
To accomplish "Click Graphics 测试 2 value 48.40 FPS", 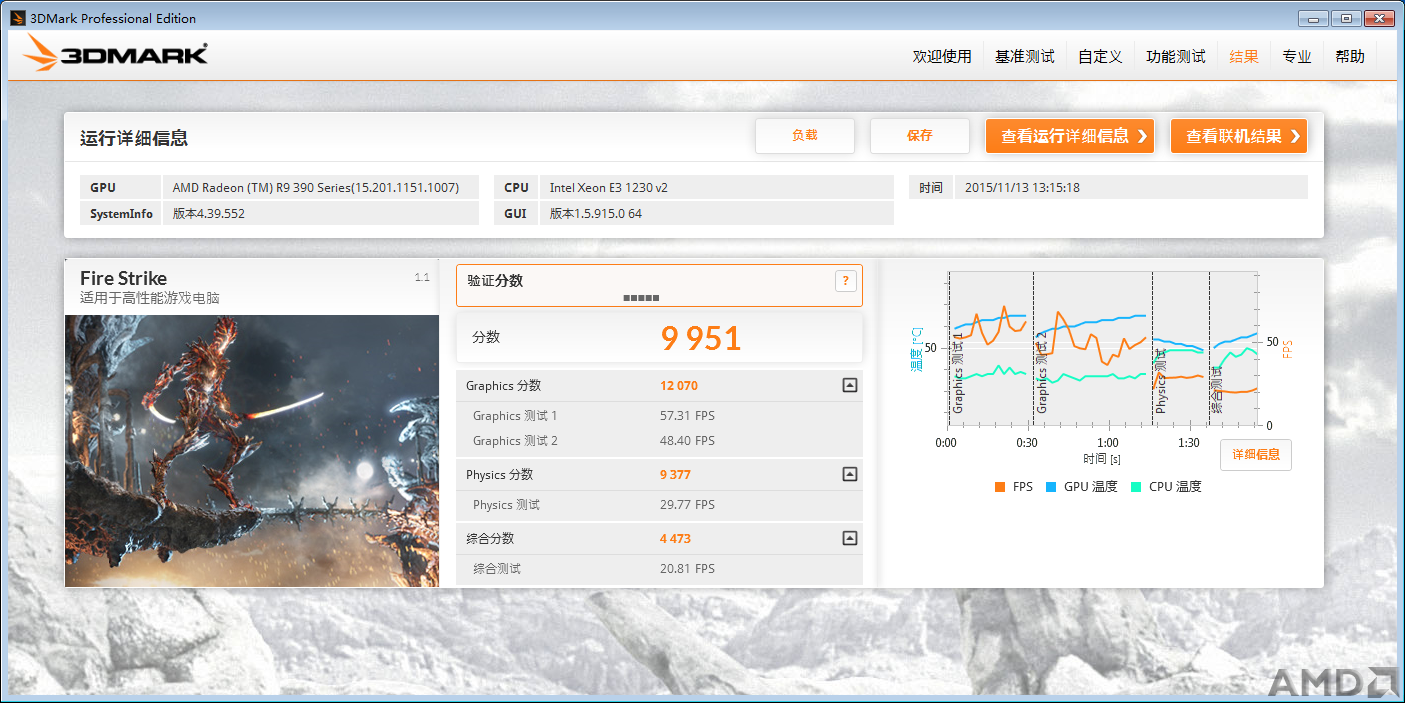I will point(687,441).
